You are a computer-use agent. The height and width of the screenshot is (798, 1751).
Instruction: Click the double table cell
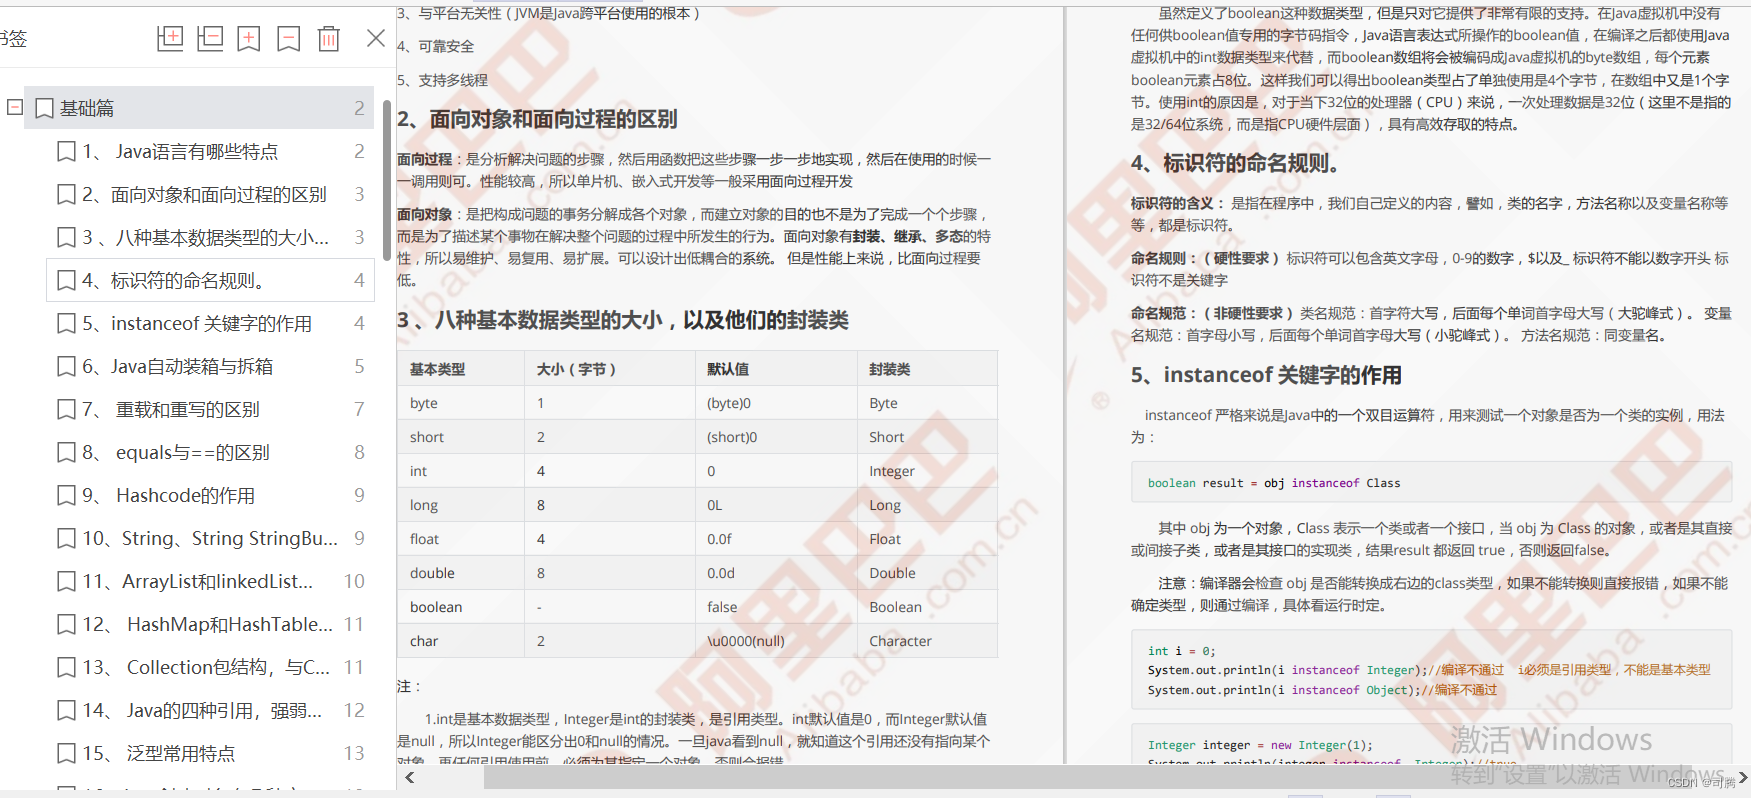point(432,573)
